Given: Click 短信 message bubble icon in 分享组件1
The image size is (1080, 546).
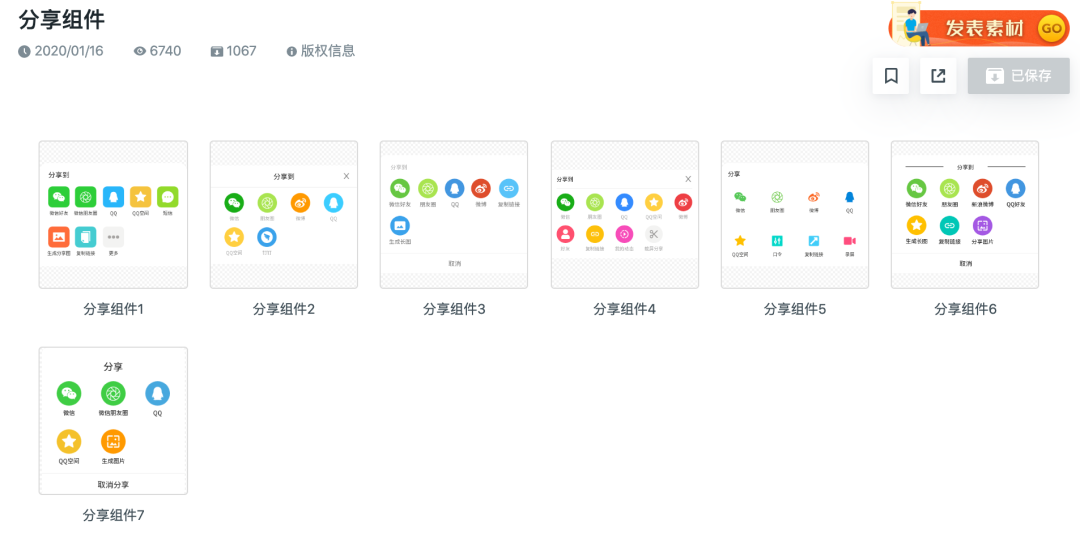Looking at the screenshot, I should pyautogui.click(x=167, y=197).
